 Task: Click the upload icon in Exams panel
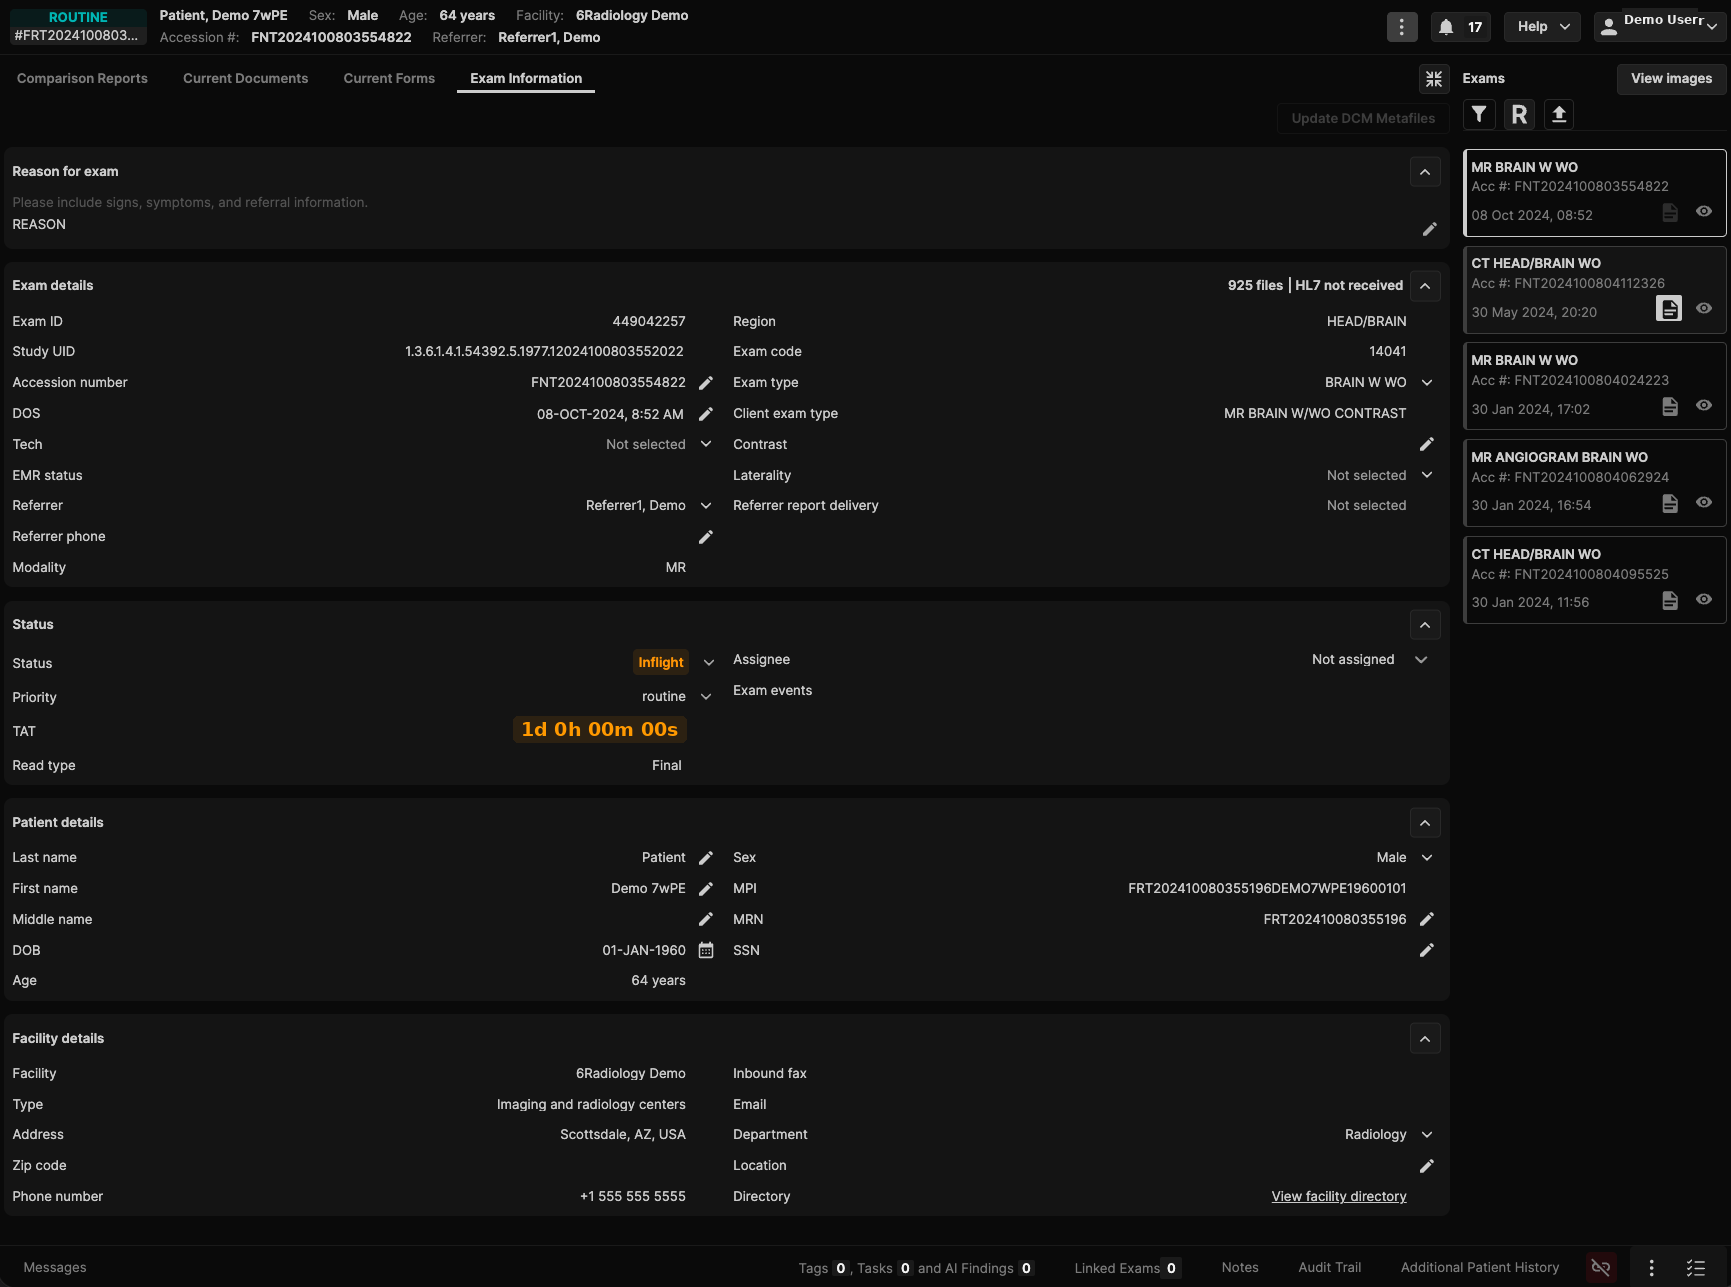pyautogui.click(x=1559, y=115)
